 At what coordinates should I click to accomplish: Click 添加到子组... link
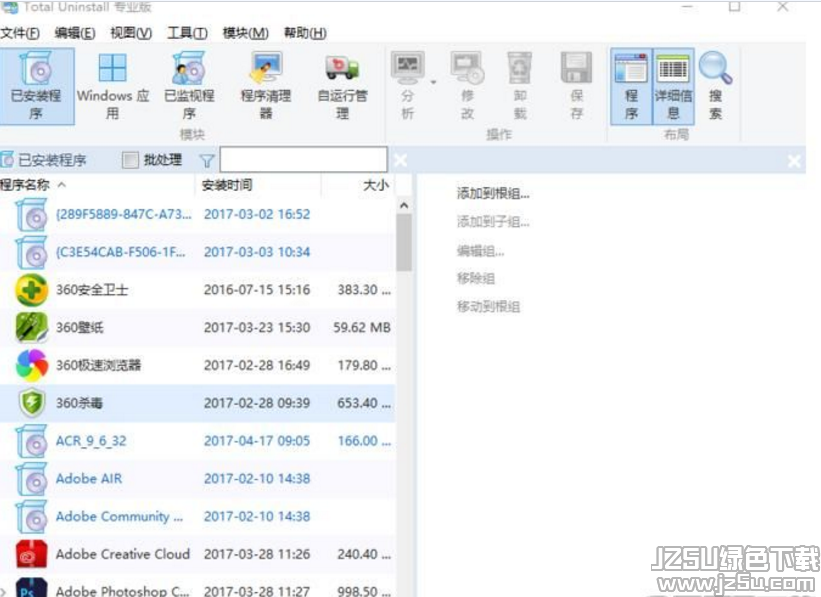tap(493, 222)
